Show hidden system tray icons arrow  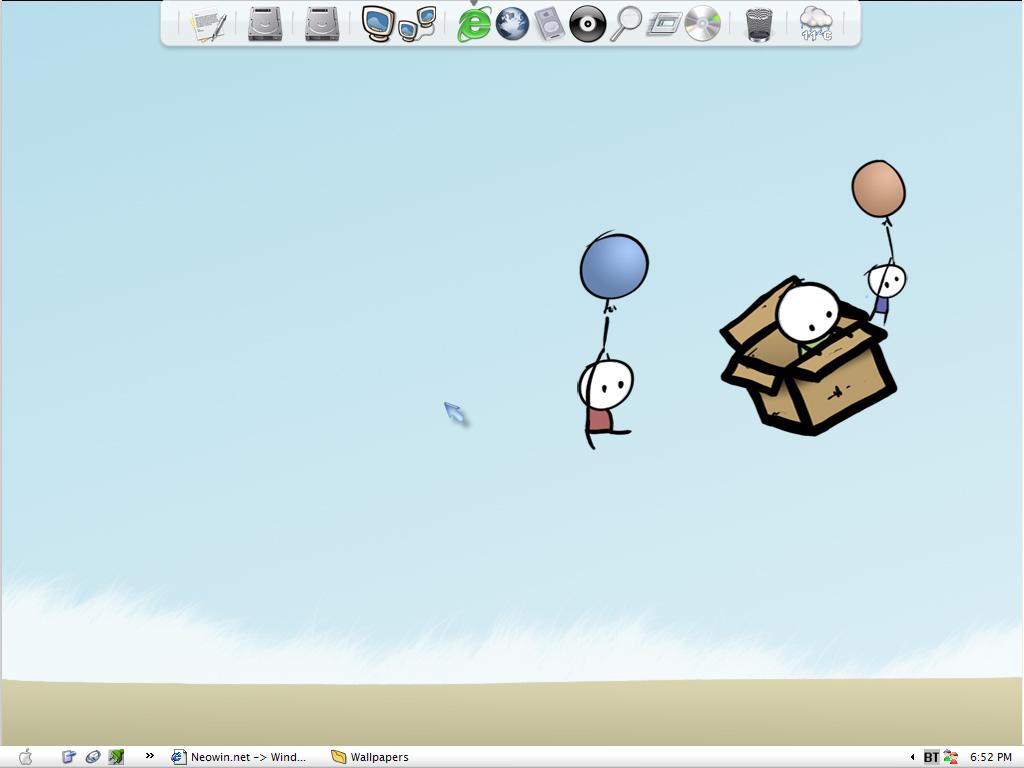click(912, 757)
